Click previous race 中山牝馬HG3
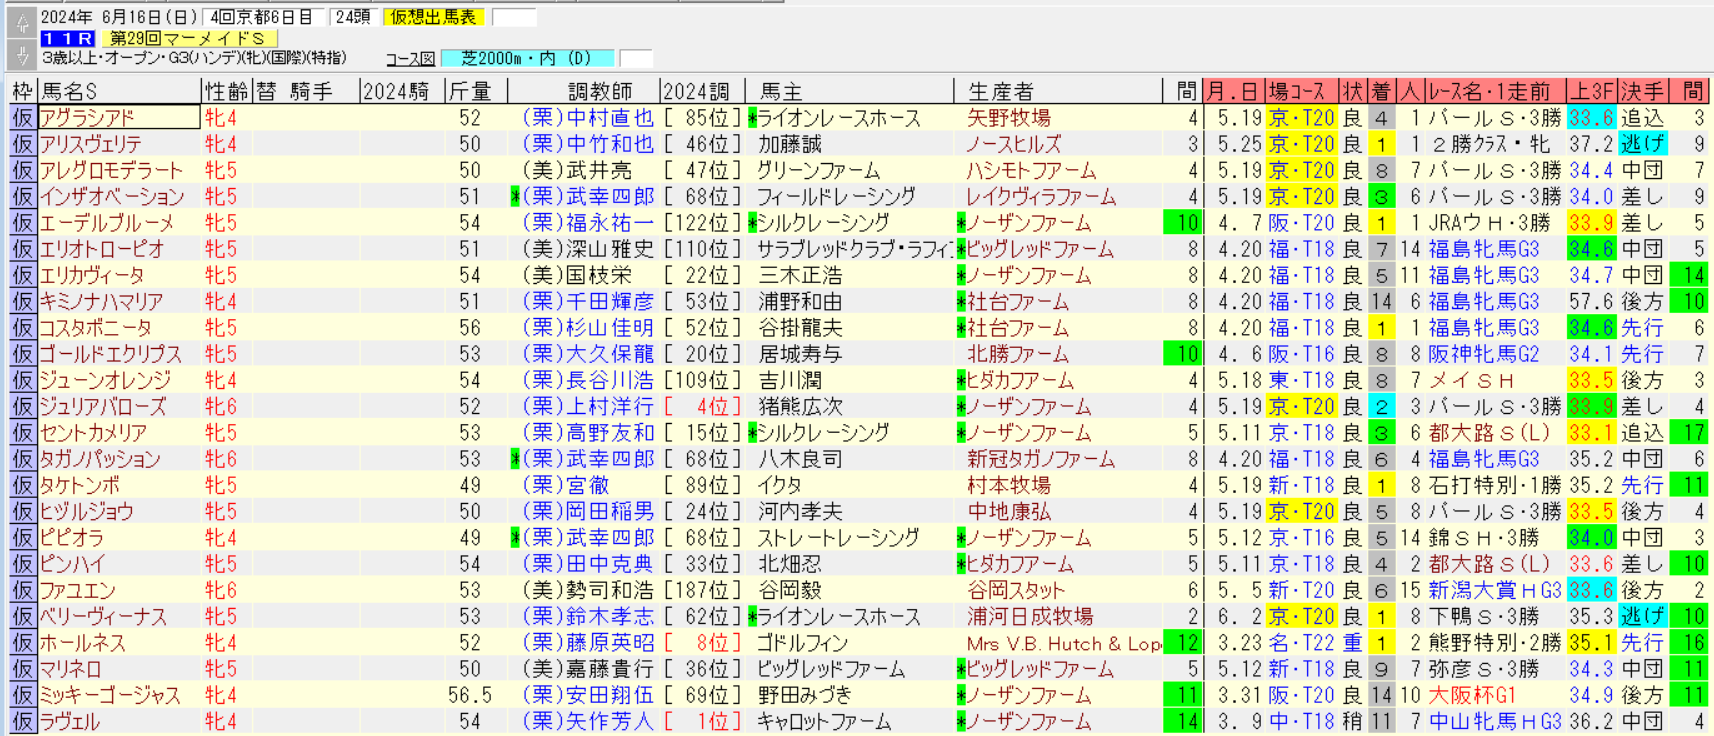The width and height of the screenshot is (1714, 736). pos(1494,721)
